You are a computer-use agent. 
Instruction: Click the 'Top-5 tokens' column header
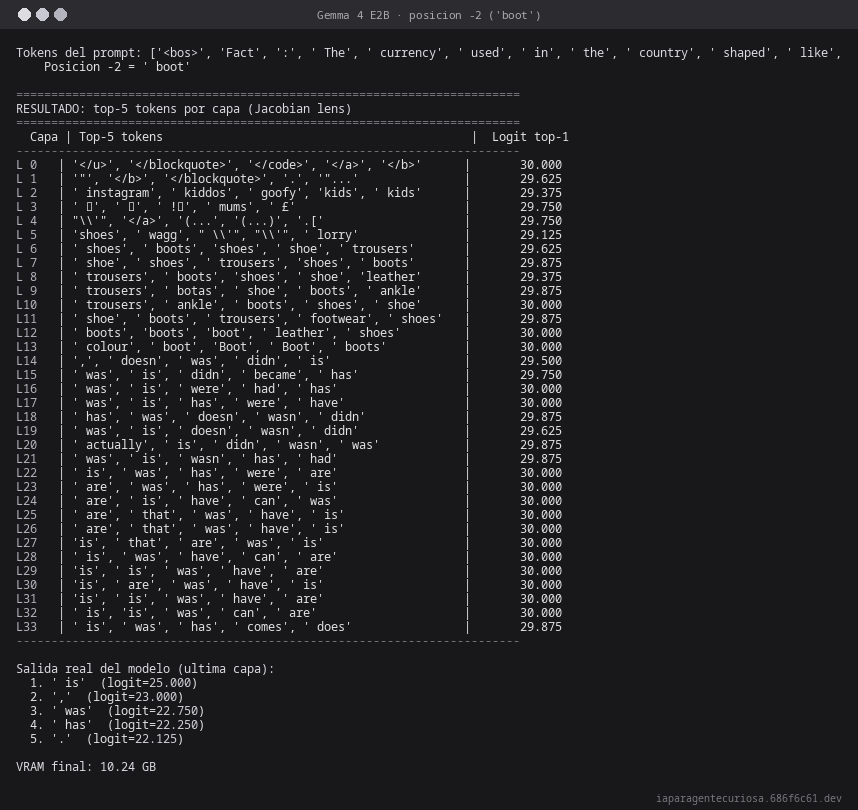point(121,137)
